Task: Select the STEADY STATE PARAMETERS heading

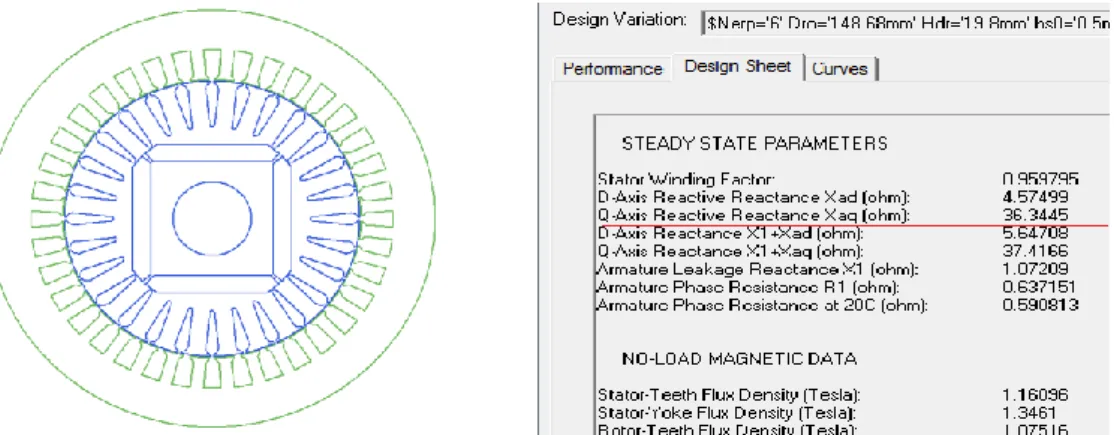Action: click(x=755, y=143)
